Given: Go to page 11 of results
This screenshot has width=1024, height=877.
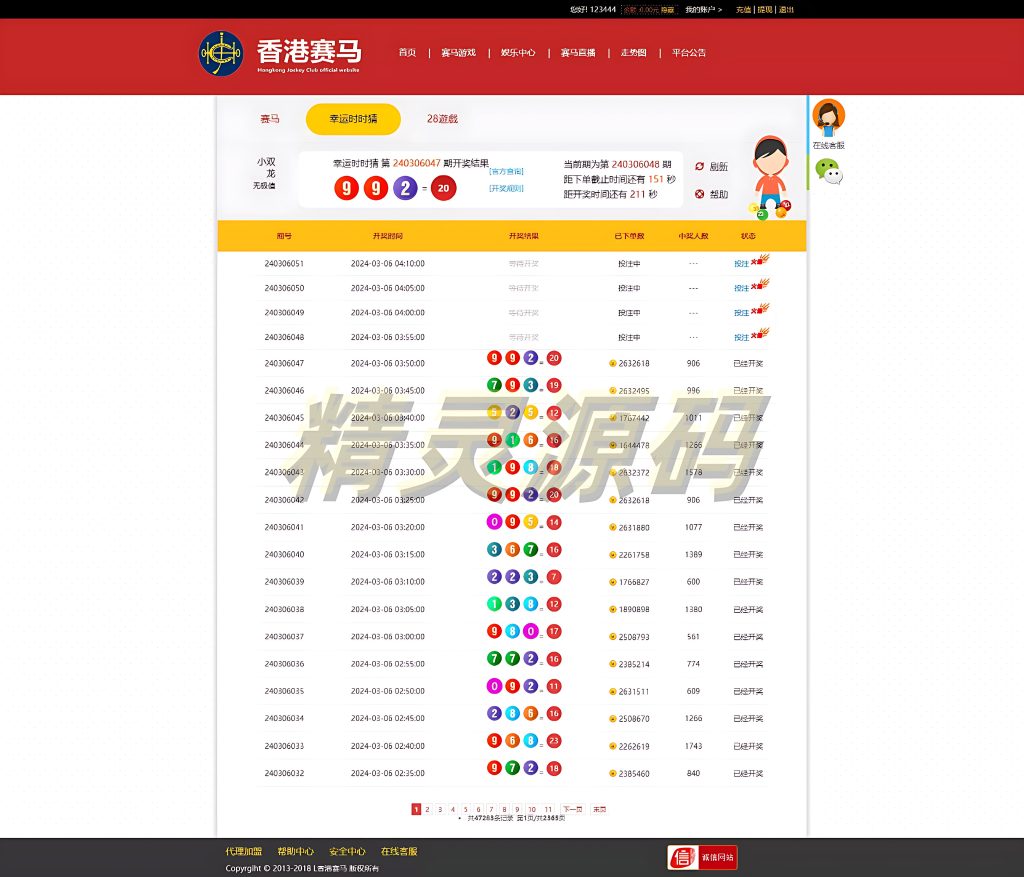Looking at the screenshot, I should [548, 810].
